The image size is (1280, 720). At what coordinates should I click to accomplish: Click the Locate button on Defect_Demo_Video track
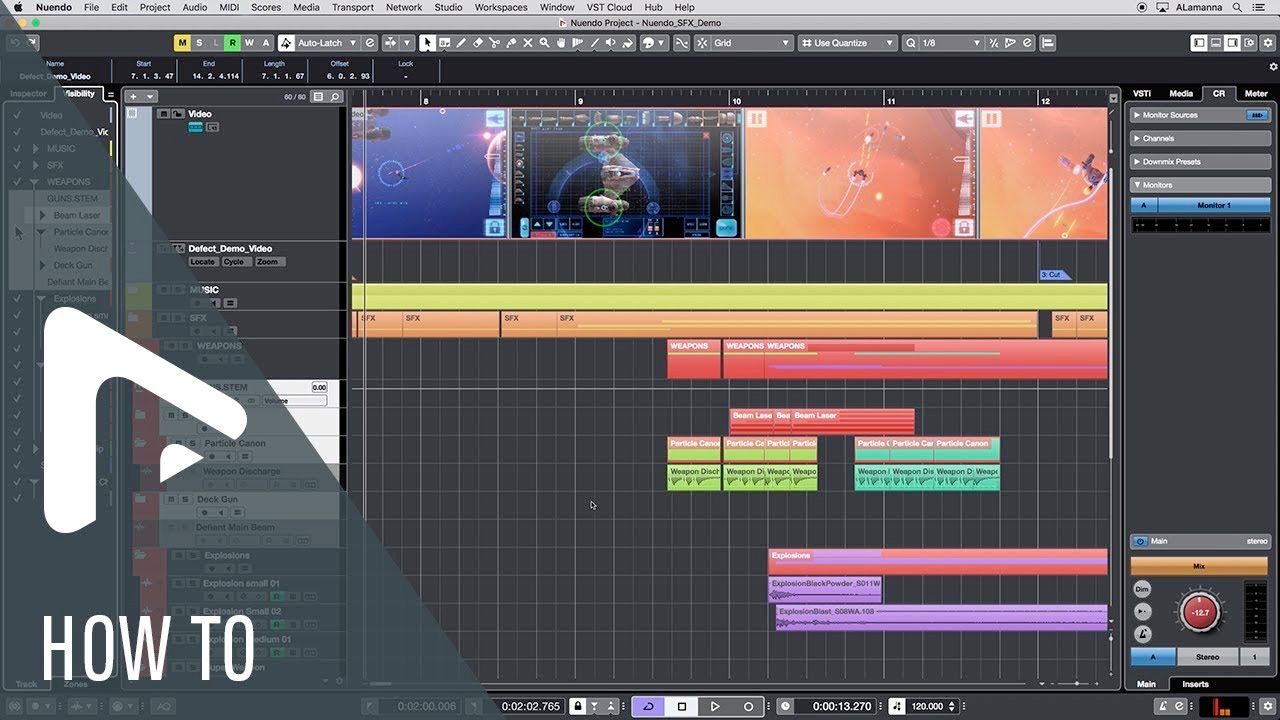203,262
